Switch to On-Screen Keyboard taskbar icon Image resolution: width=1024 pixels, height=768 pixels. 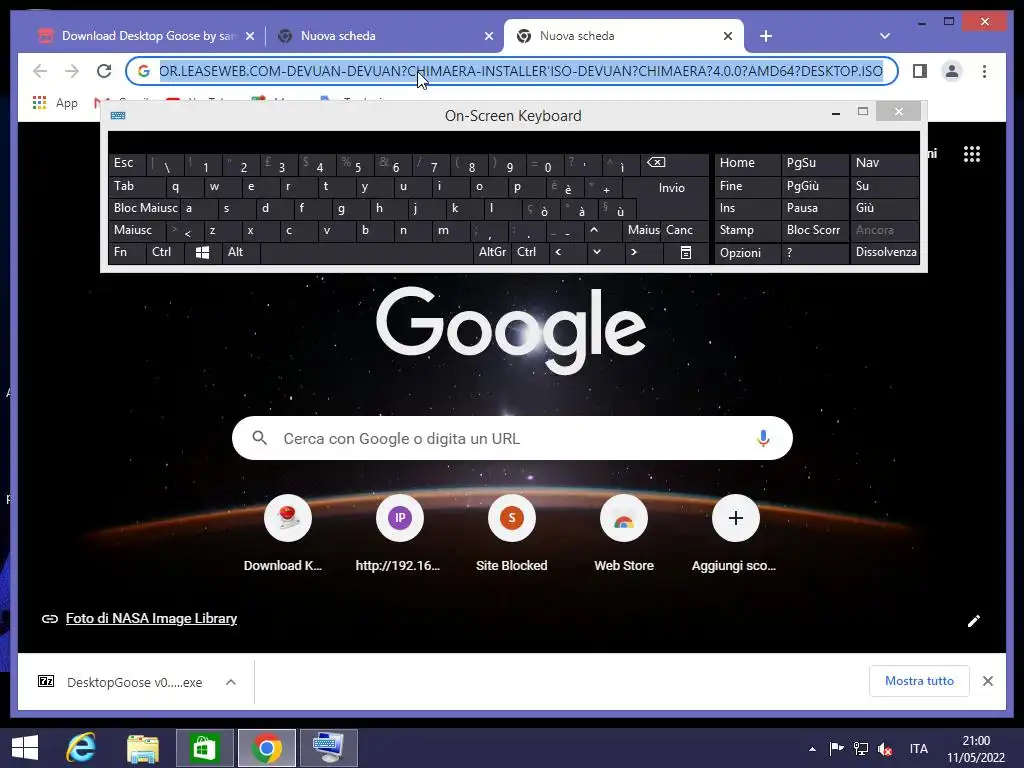328,748
